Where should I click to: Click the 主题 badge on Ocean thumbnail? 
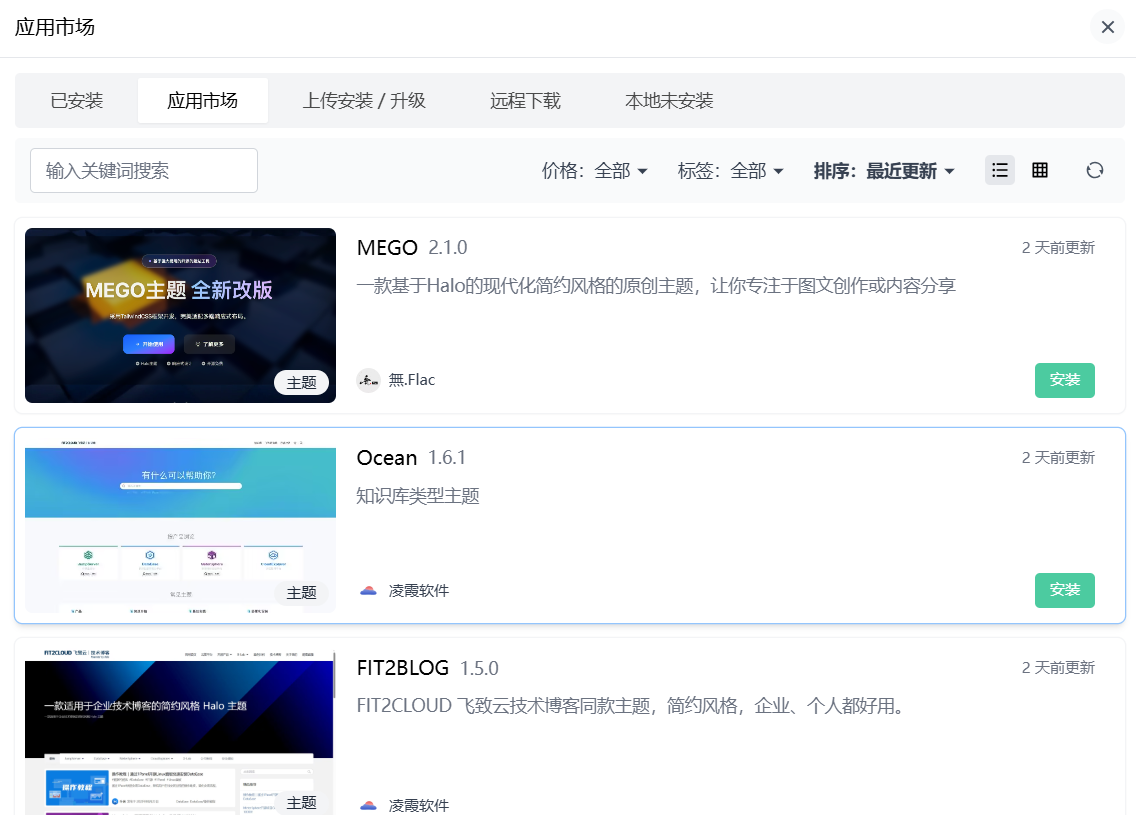point(301,593)
